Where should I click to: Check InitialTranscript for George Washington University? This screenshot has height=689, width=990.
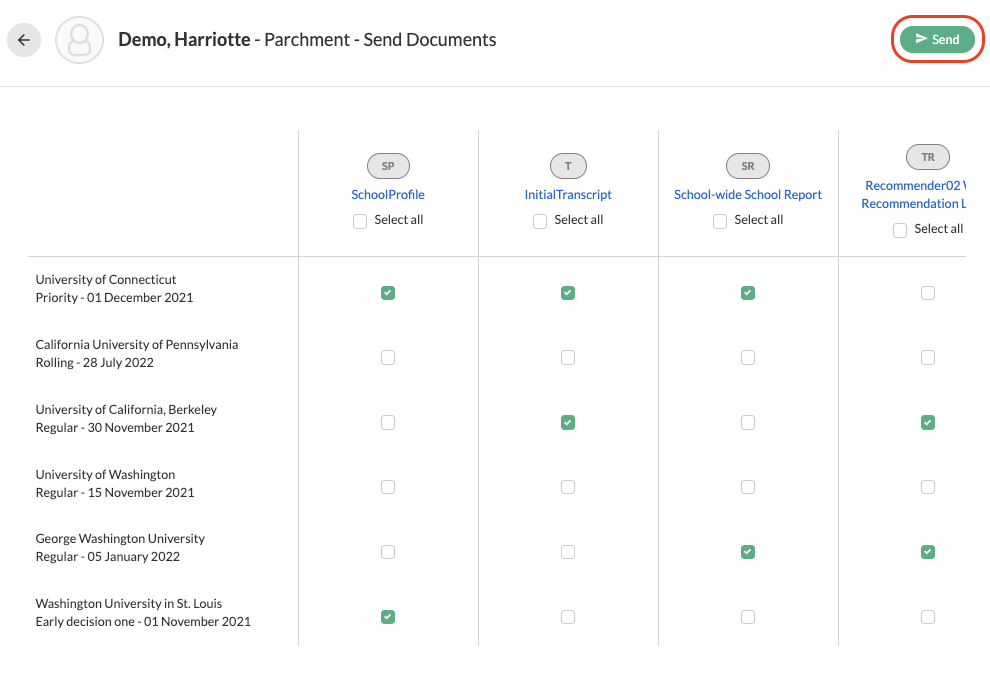(x=568, y=552)
